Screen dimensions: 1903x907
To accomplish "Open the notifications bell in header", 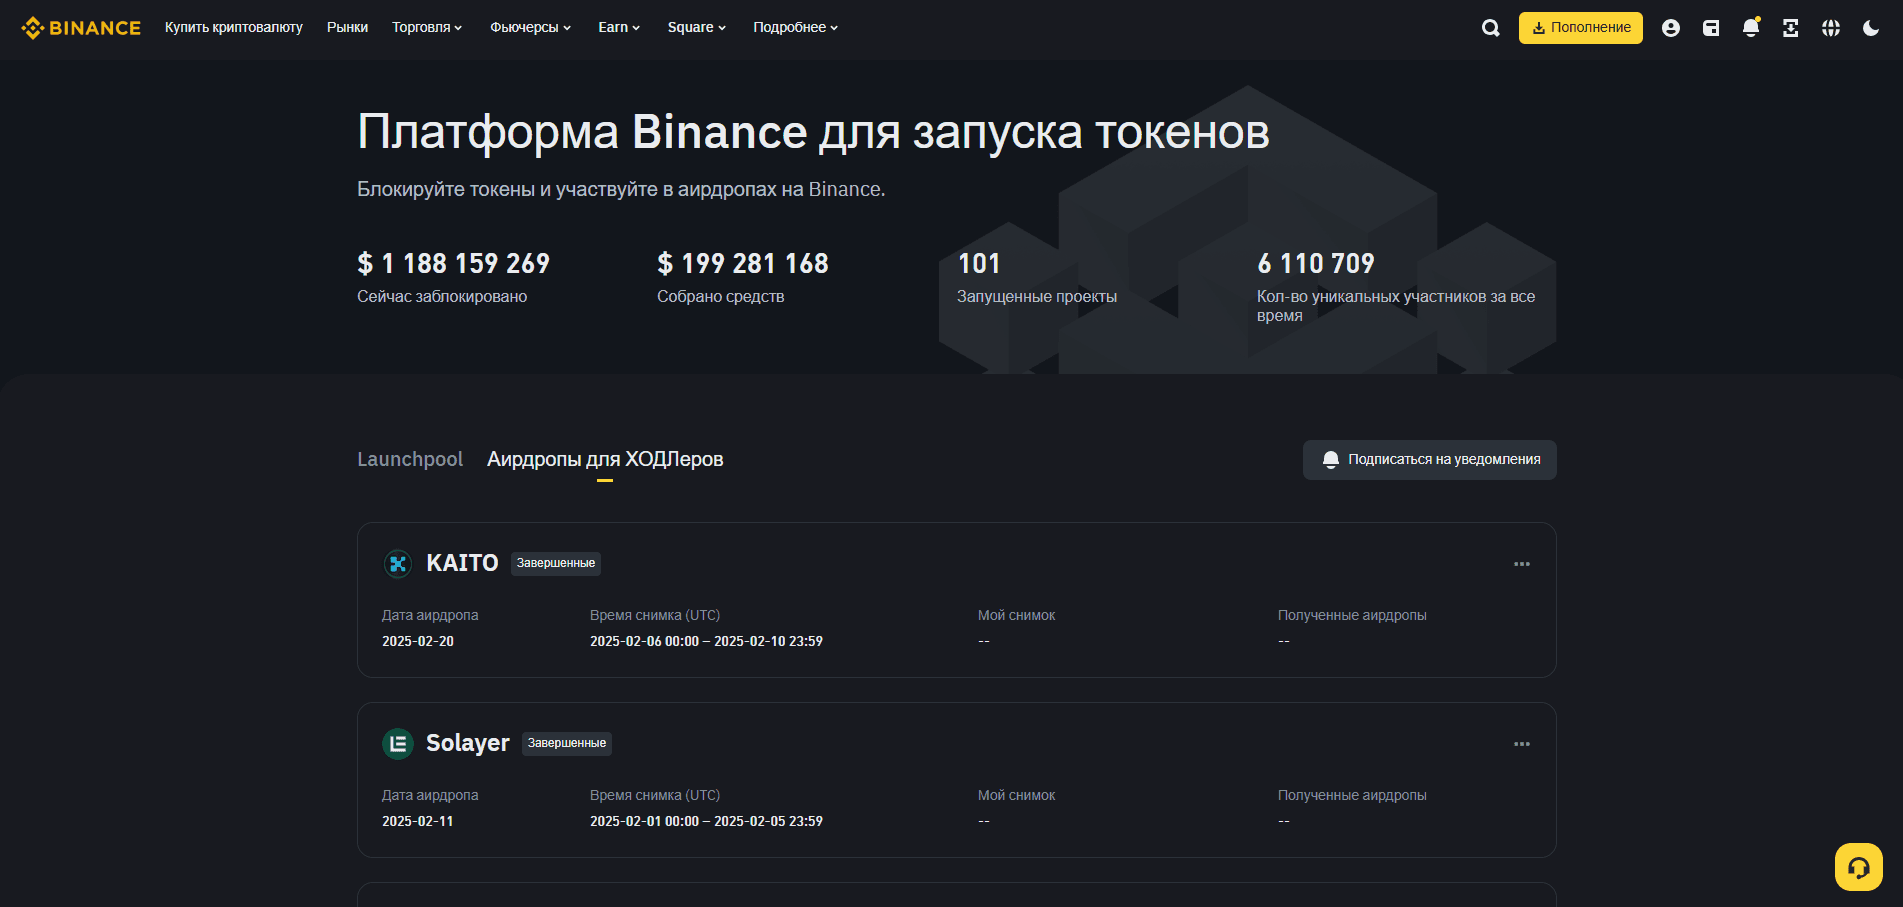I will [1751, 28].
